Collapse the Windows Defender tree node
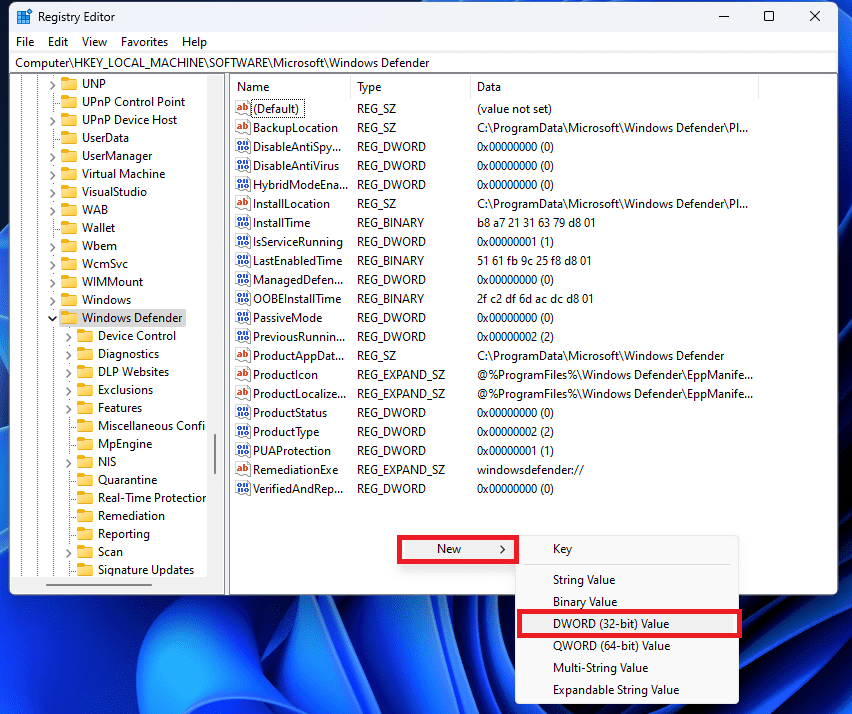This screenshot has height=714, width=852. (x=52, y=318)
